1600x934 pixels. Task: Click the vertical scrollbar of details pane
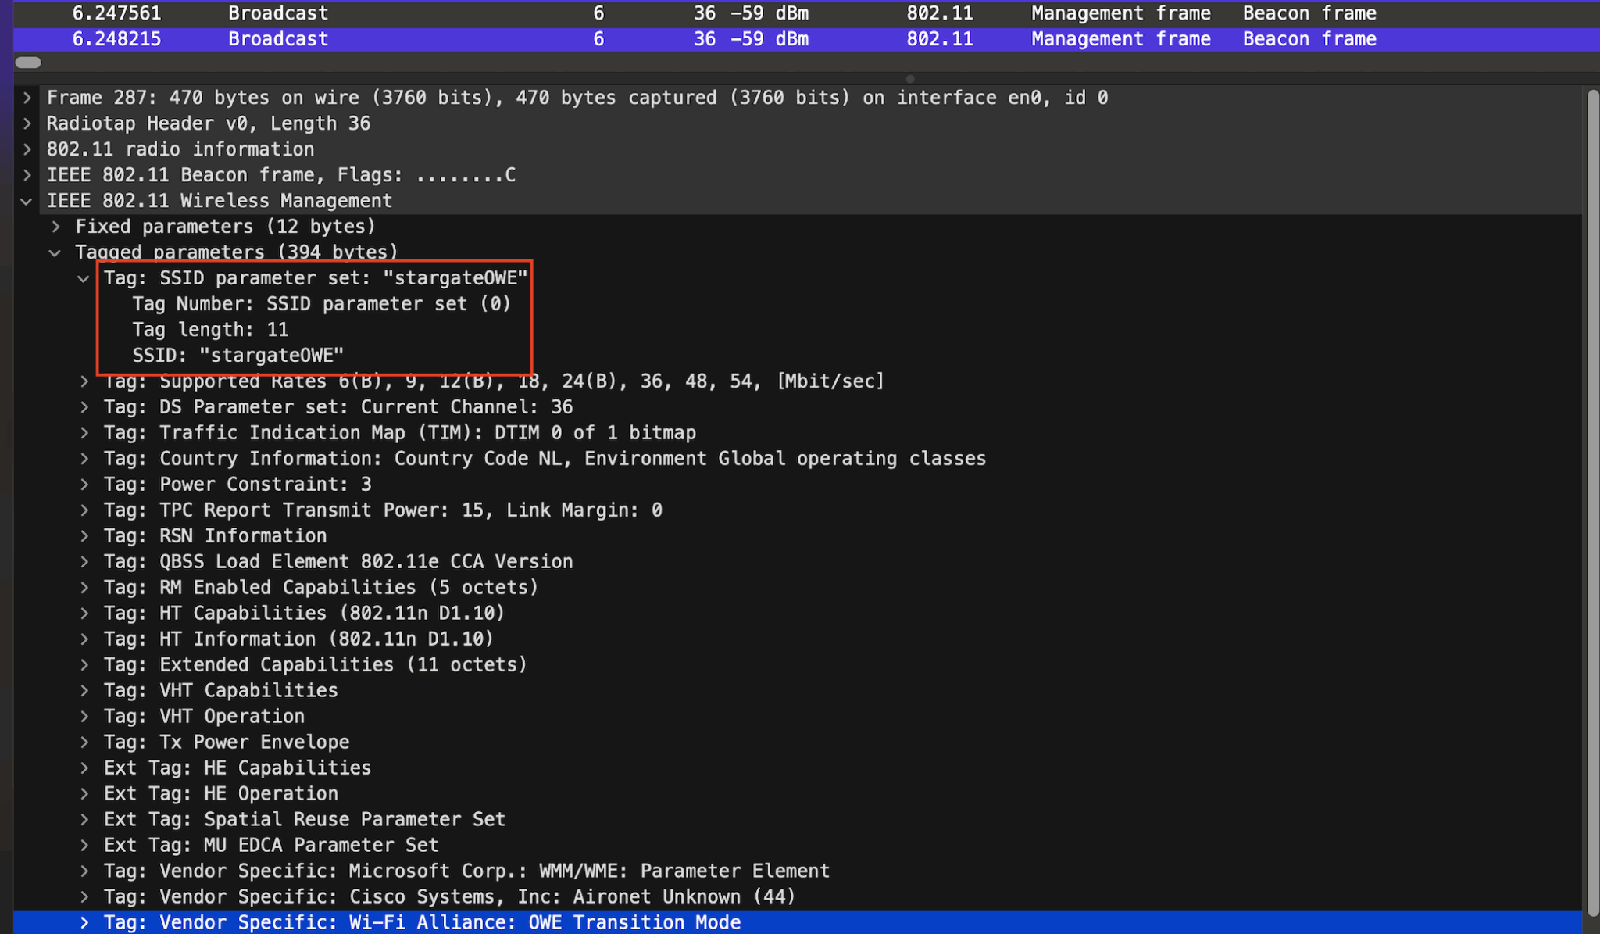(x=1592, y=500)
